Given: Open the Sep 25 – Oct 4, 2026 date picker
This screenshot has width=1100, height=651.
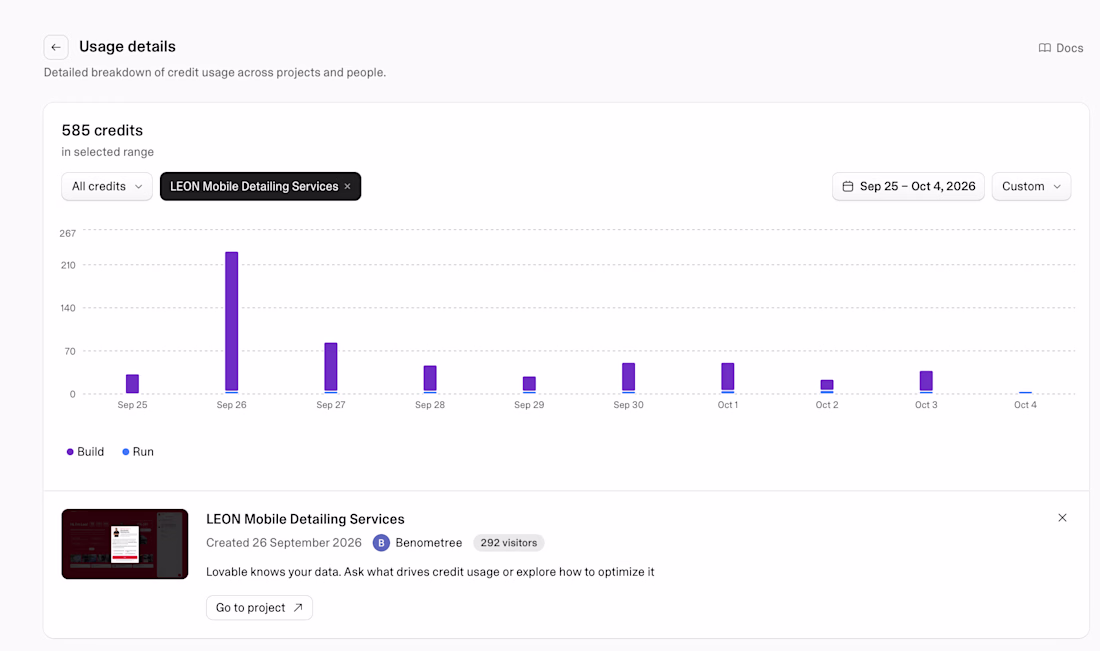Looking at the screenshot, I should pos(908,187).
